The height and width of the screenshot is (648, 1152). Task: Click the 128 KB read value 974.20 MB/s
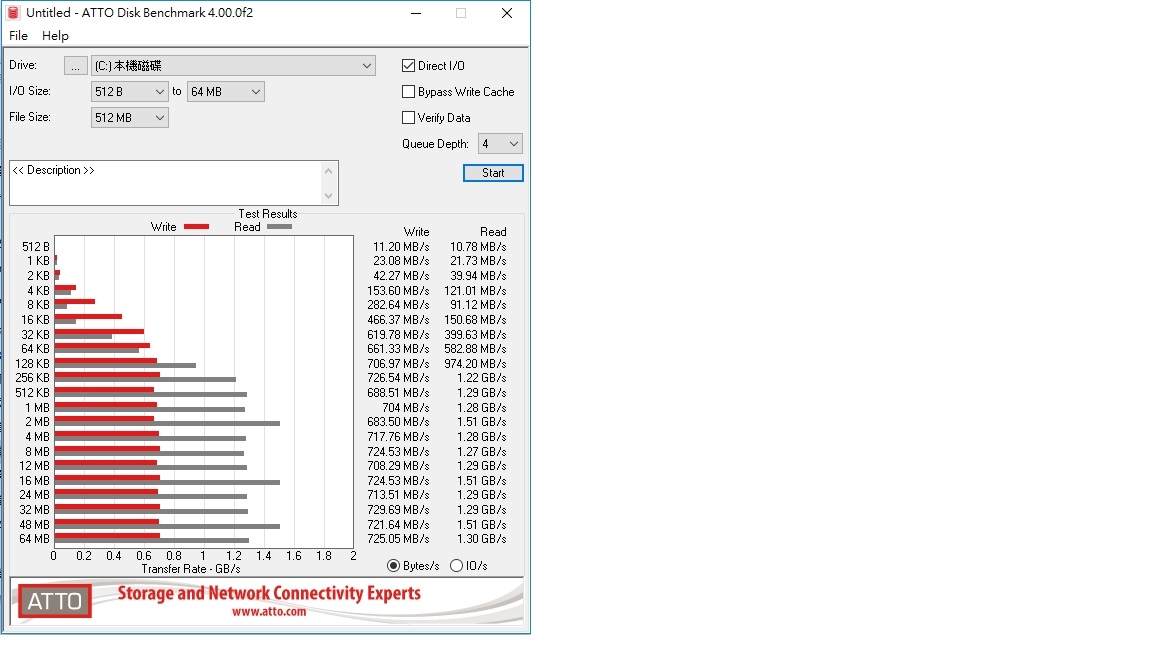pos(475,364)
